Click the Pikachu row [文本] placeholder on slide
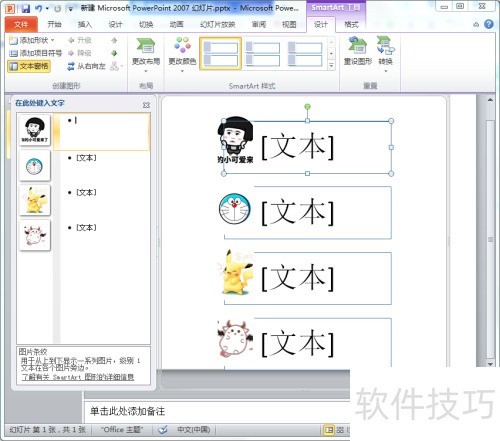Image resolution: width=500 pixels, height=441 pixels. click(298, 278)
